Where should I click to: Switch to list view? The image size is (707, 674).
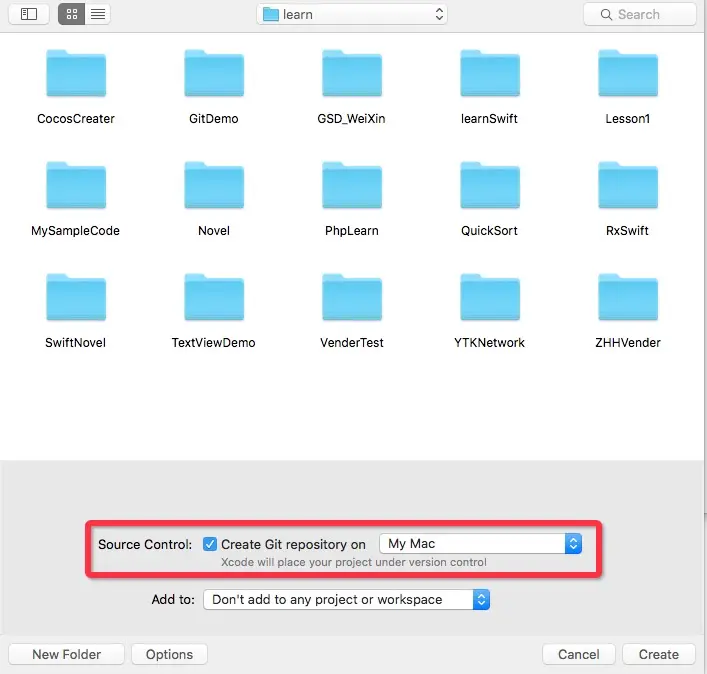click(98, 14)
